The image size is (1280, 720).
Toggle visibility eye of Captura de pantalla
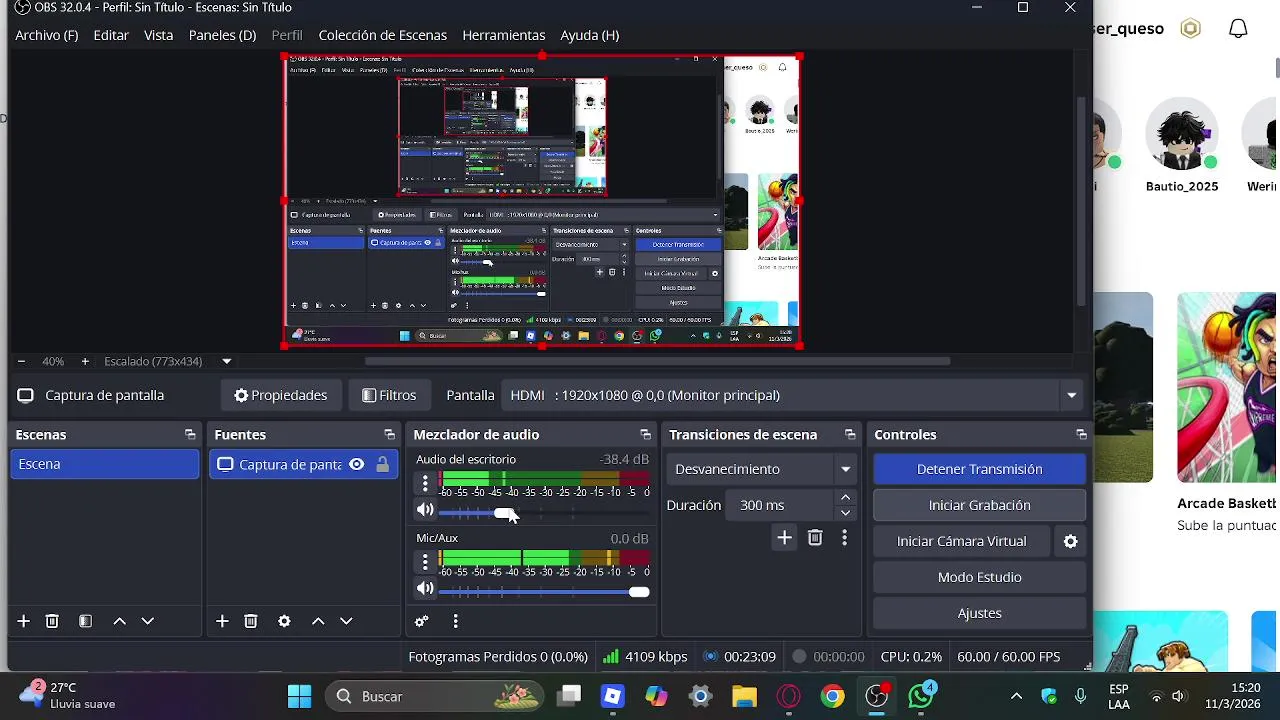356,464
